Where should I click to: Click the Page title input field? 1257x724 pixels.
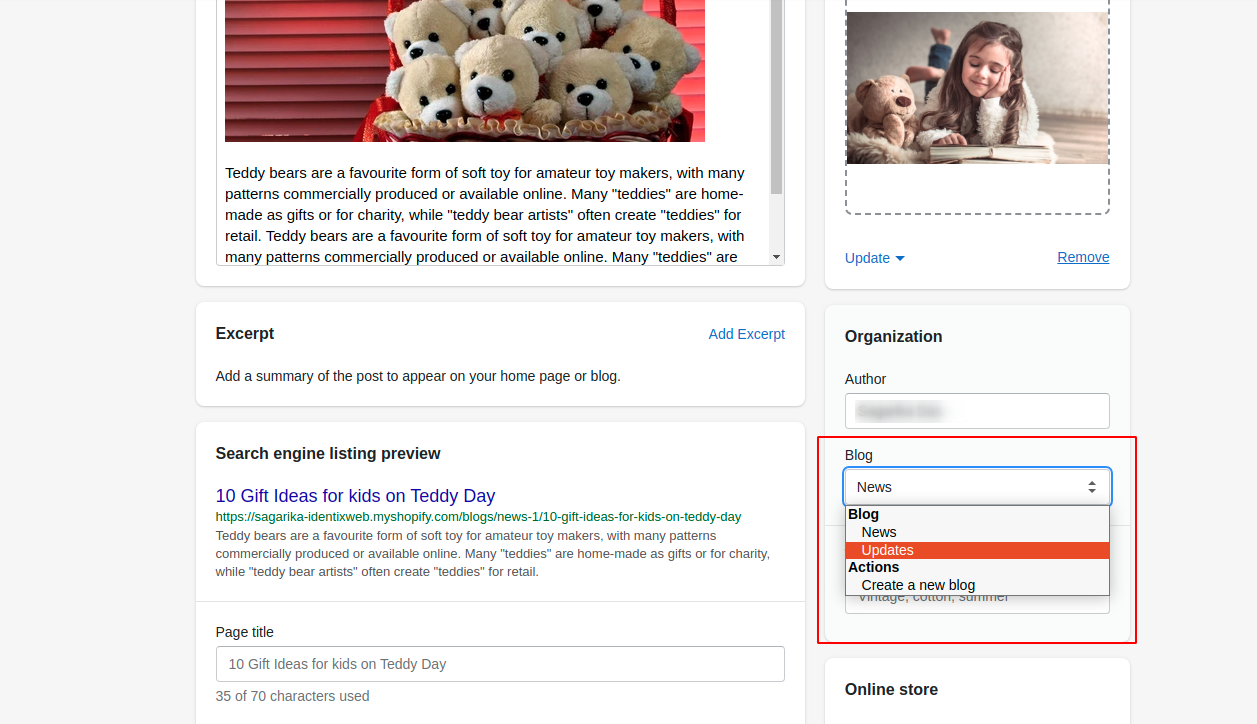click(500, 664)
